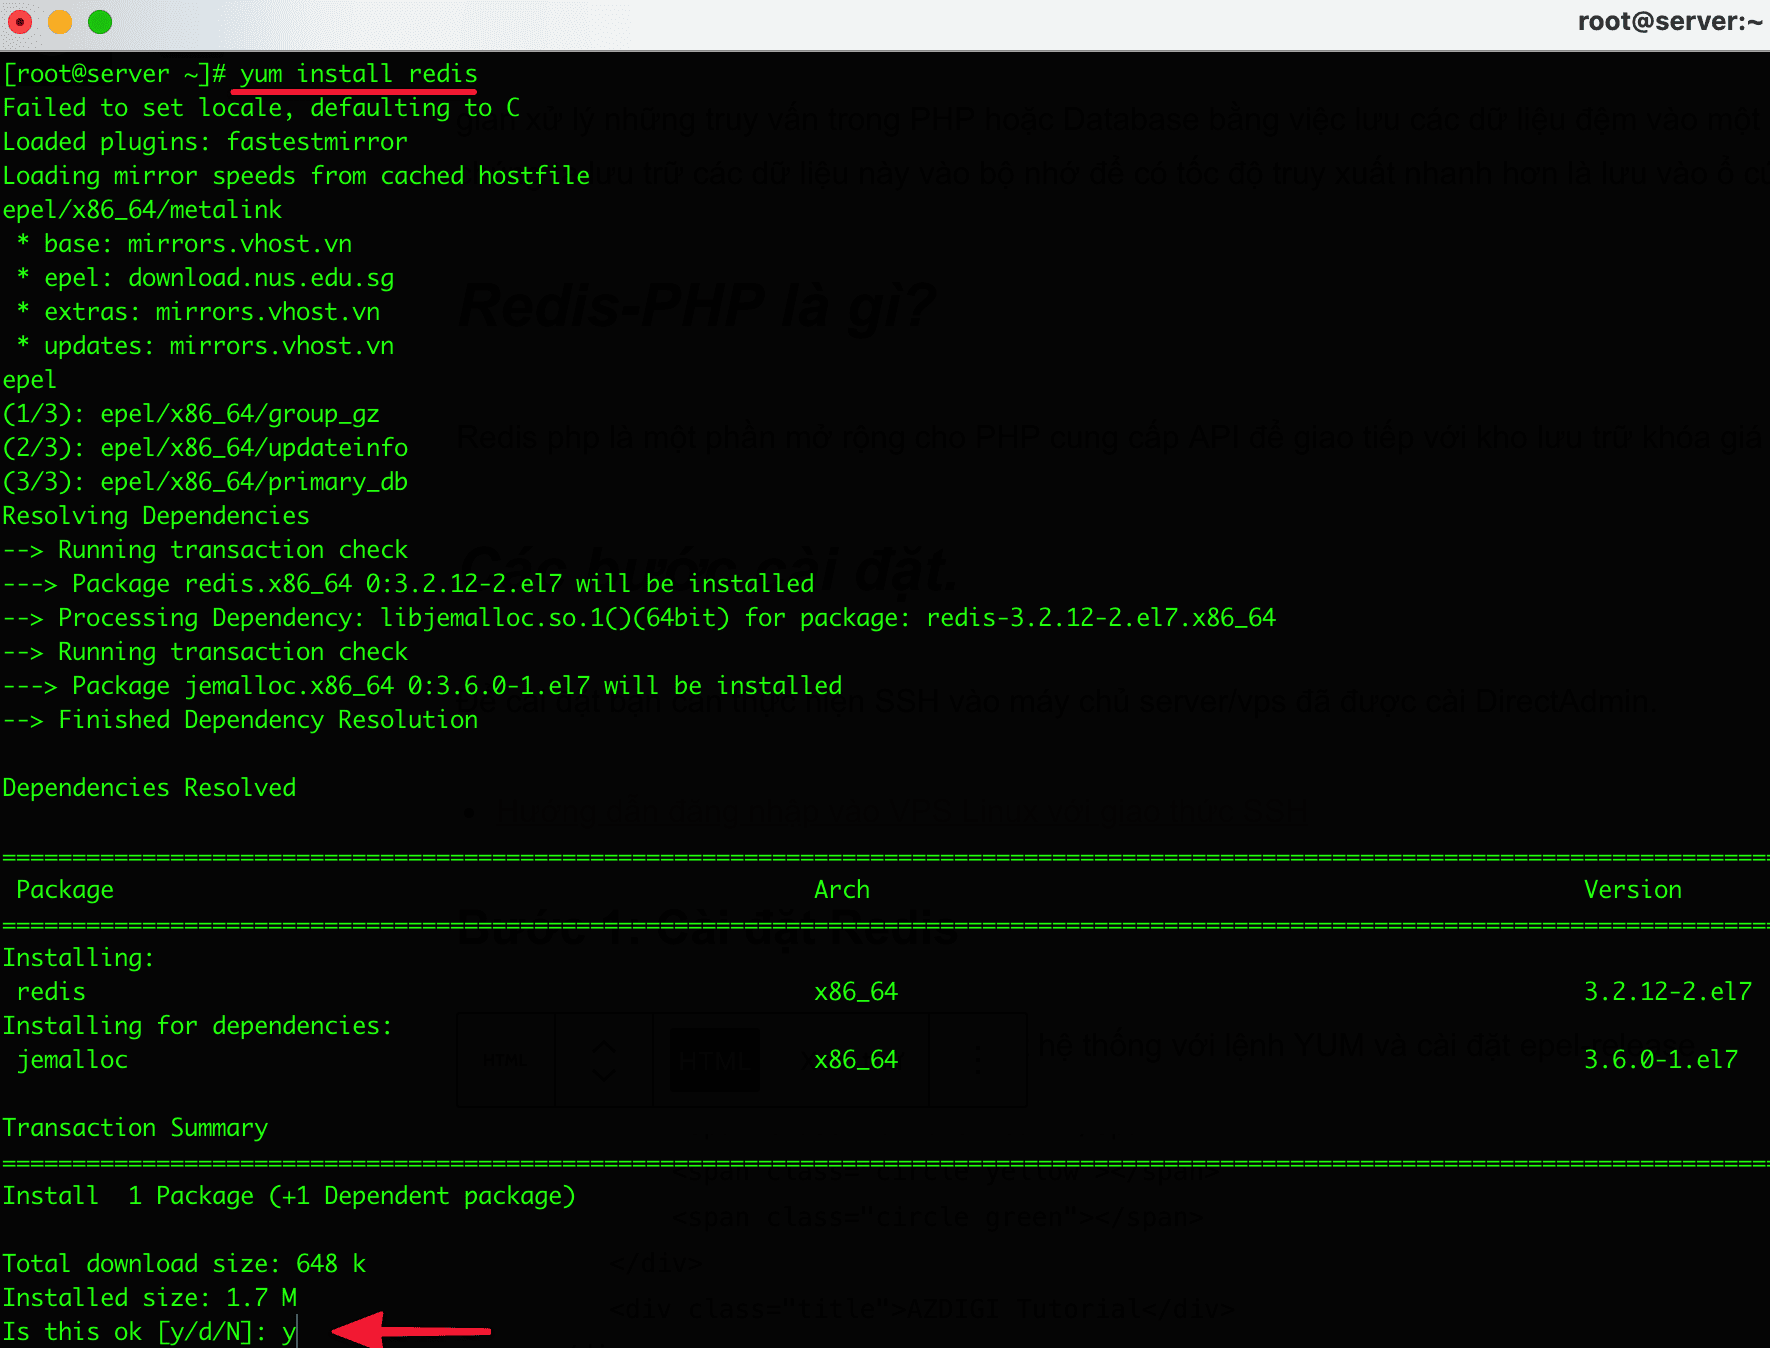The width and height of the screenshot is (1770, 1348).
Task: Click the green full-screen button on the terminal window
Action: [x=100, y=22]
